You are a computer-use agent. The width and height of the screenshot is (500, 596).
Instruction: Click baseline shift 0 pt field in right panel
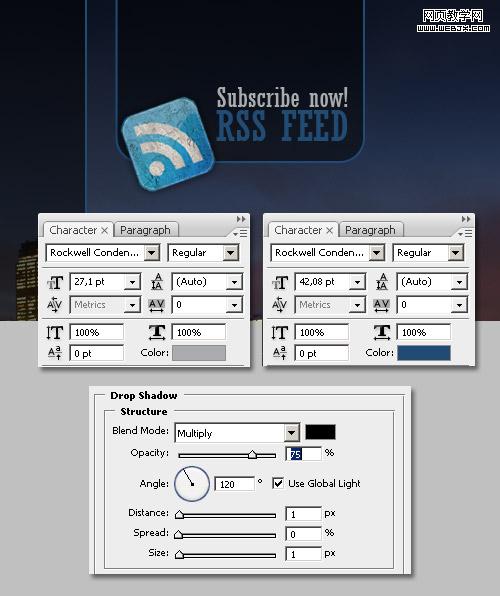(322, 353)
